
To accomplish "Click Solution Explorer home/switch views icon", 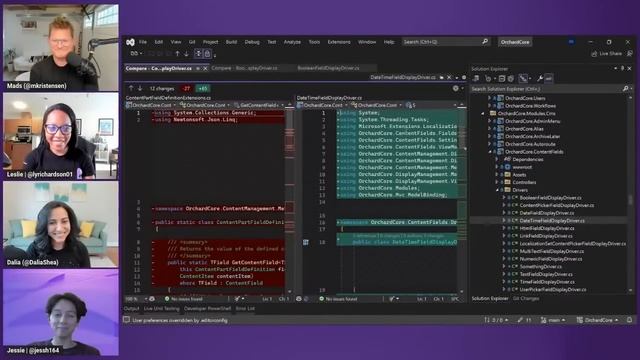I will pos(476,78).
